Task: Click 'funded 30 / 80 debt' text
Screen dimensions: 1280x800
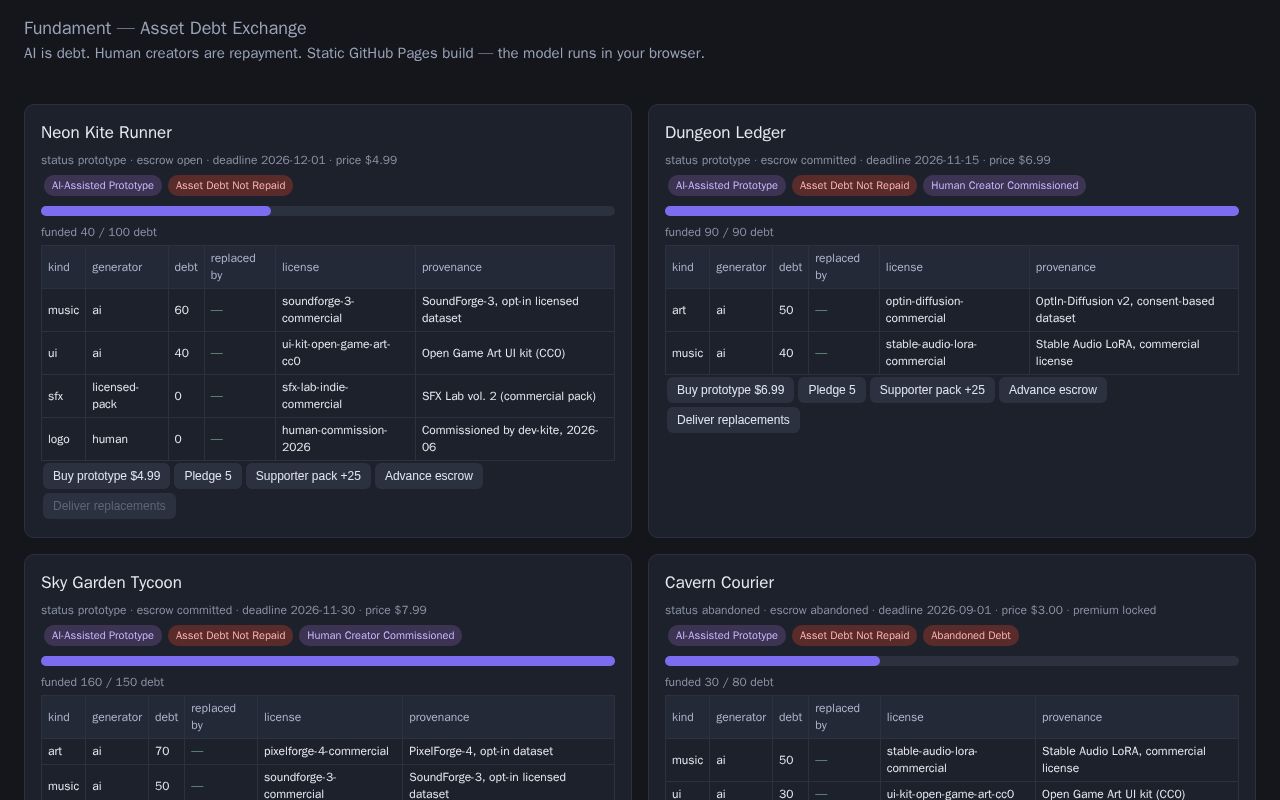Action: coord(719,682)
